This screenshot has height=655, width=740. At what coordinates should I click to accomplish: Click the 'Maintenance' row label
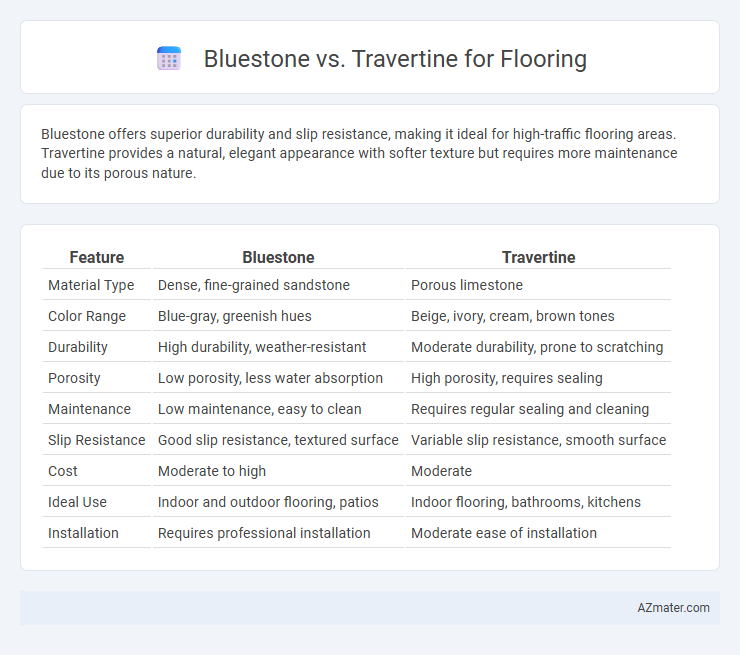pos(89,409)
